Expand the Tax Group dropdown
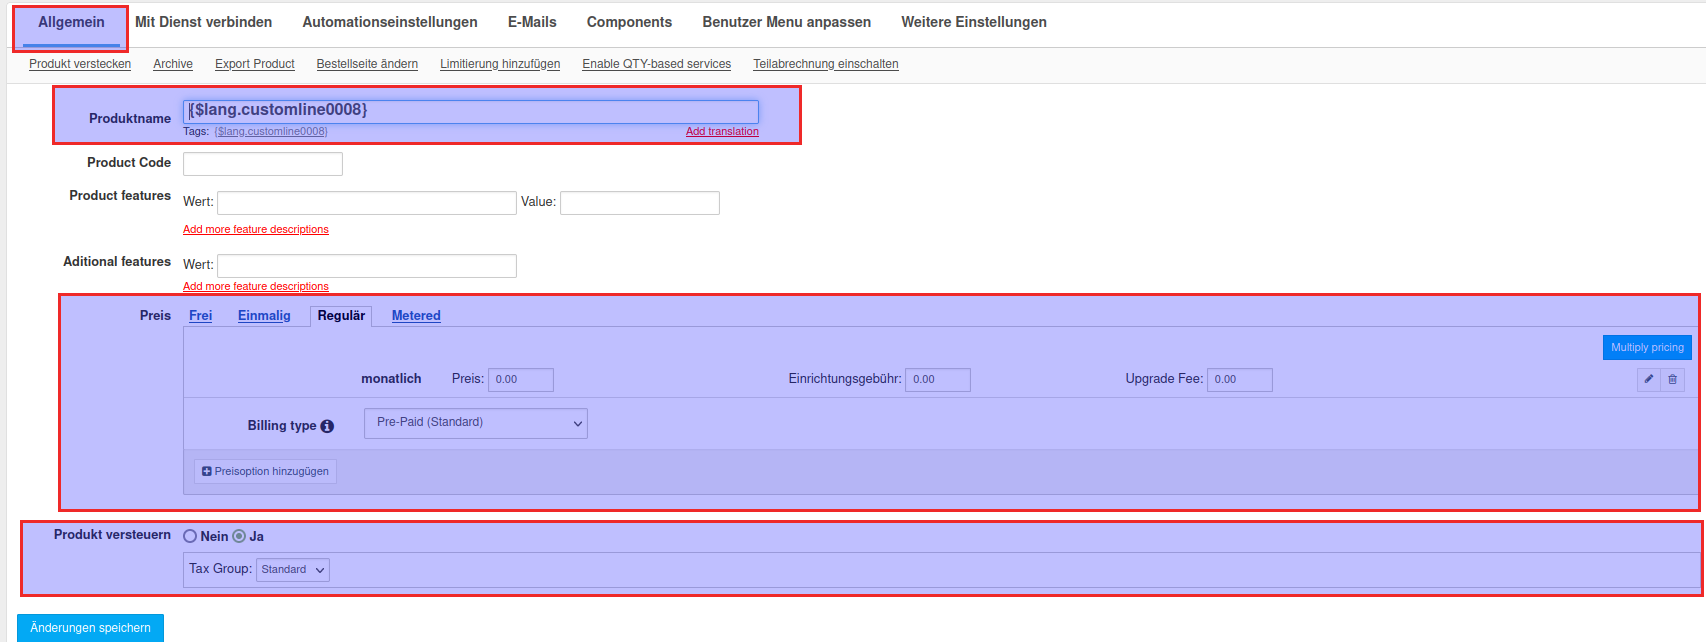 point(292,570)
